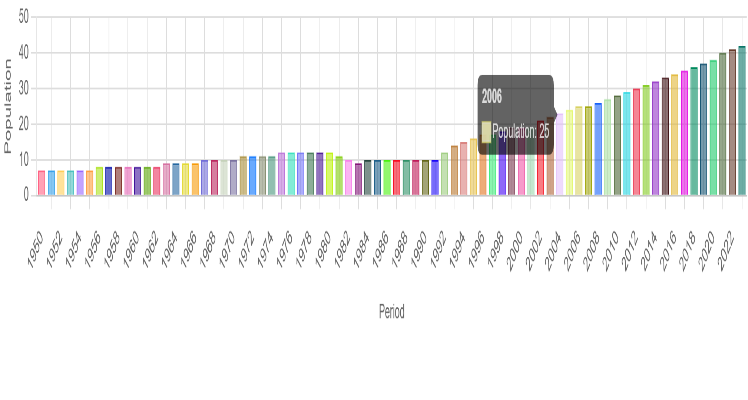Click the pink bar for 1950
Screen dimensions: 748x400
41,183
